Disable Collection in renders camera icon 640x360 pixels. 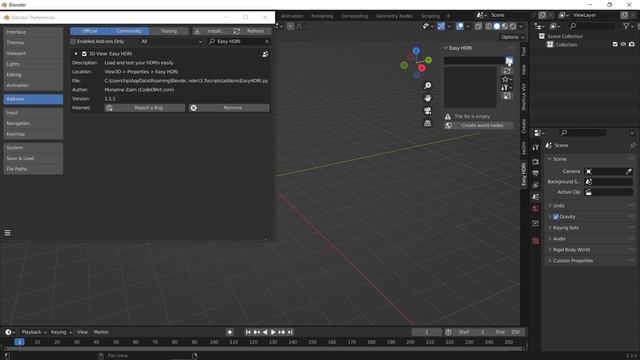632,44
